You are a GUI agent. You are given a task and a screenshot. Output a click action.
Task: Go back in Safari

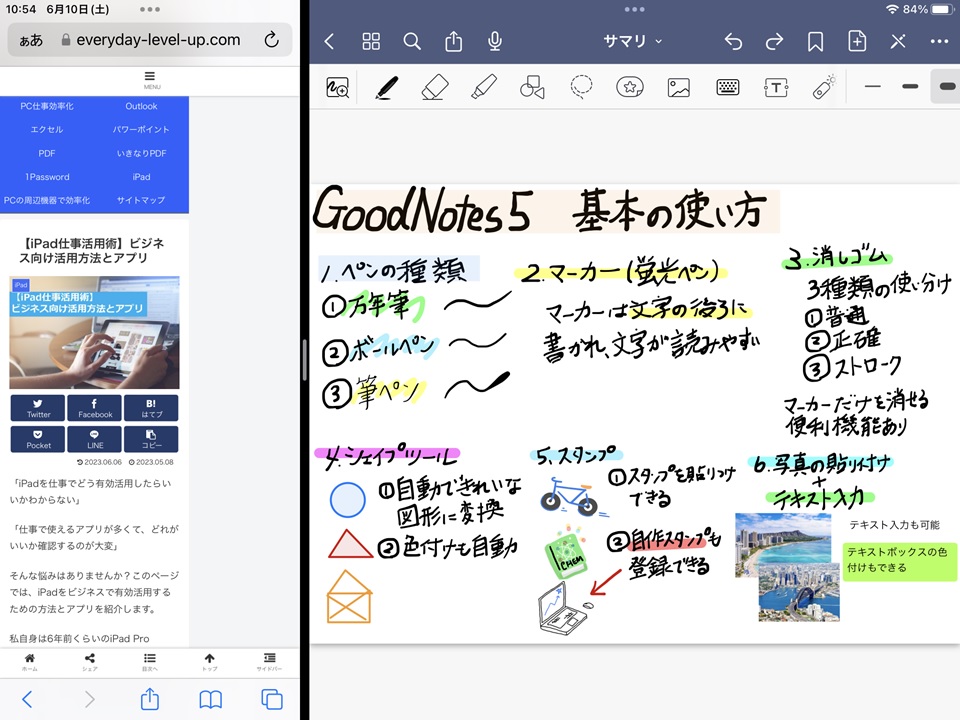28,699
